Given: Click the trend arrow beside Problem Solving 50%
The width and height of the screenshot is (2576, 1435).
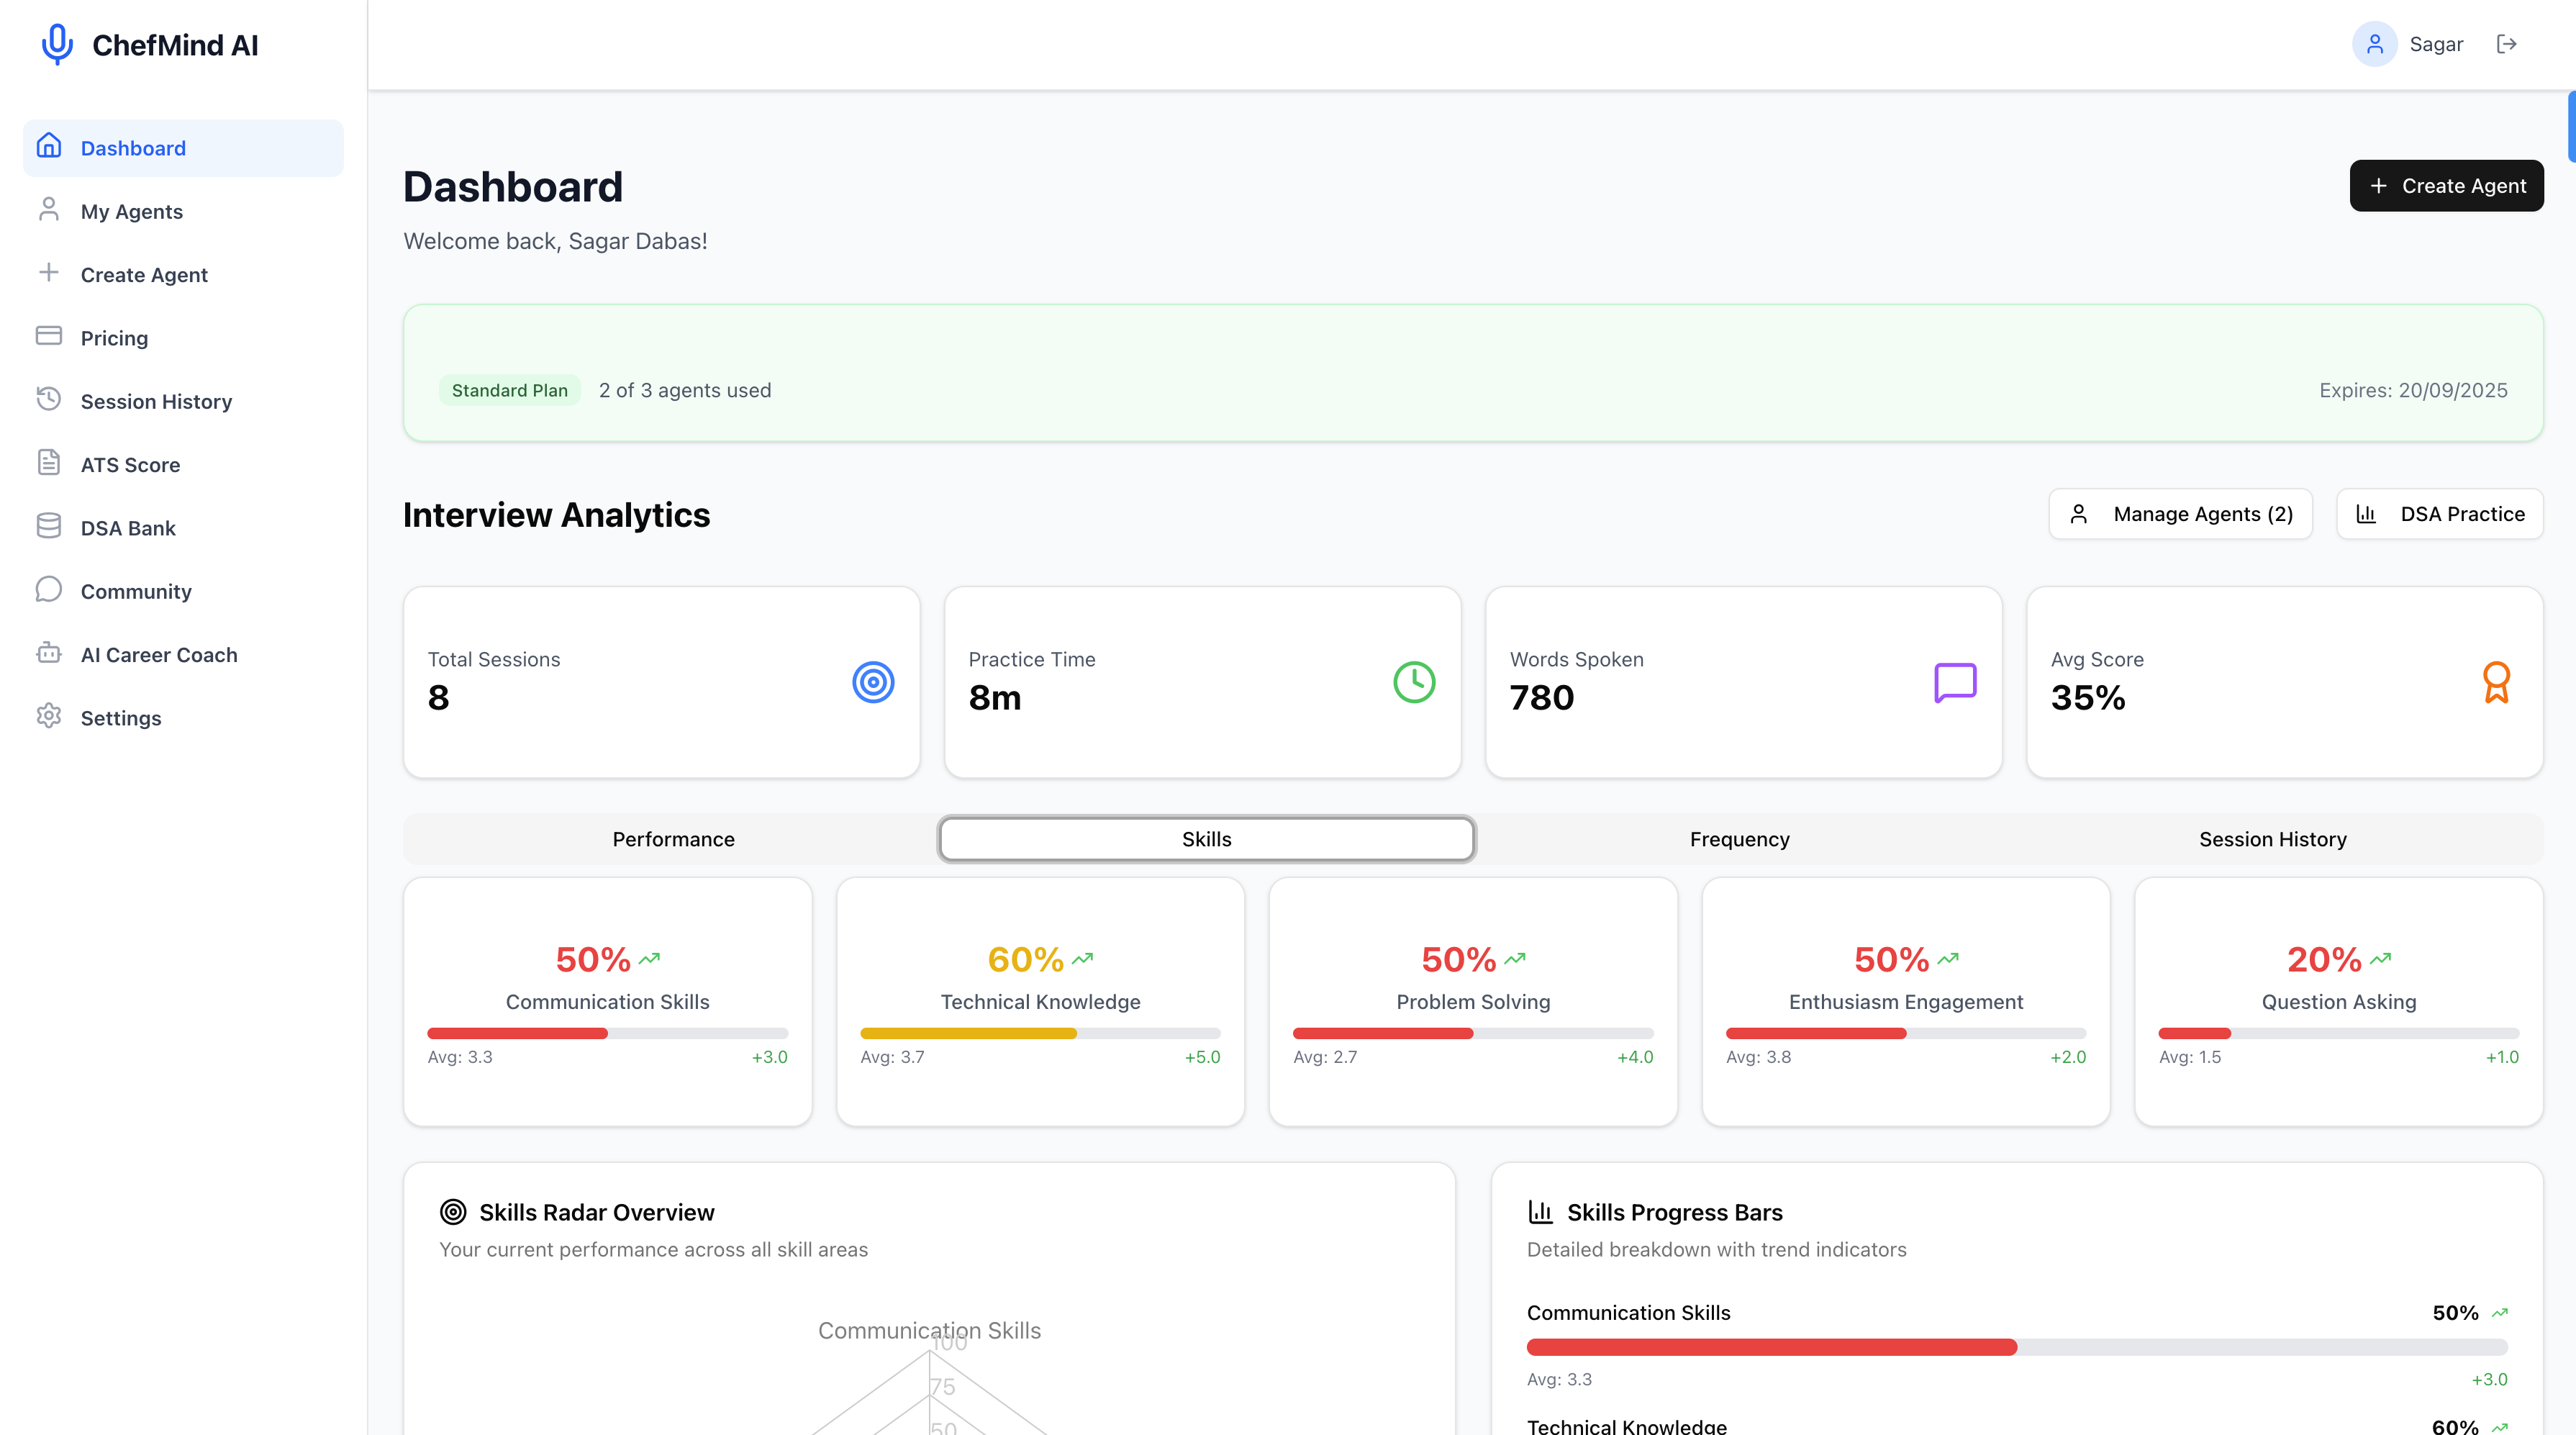Looking at the screenshot, I should coord(1515,959).
